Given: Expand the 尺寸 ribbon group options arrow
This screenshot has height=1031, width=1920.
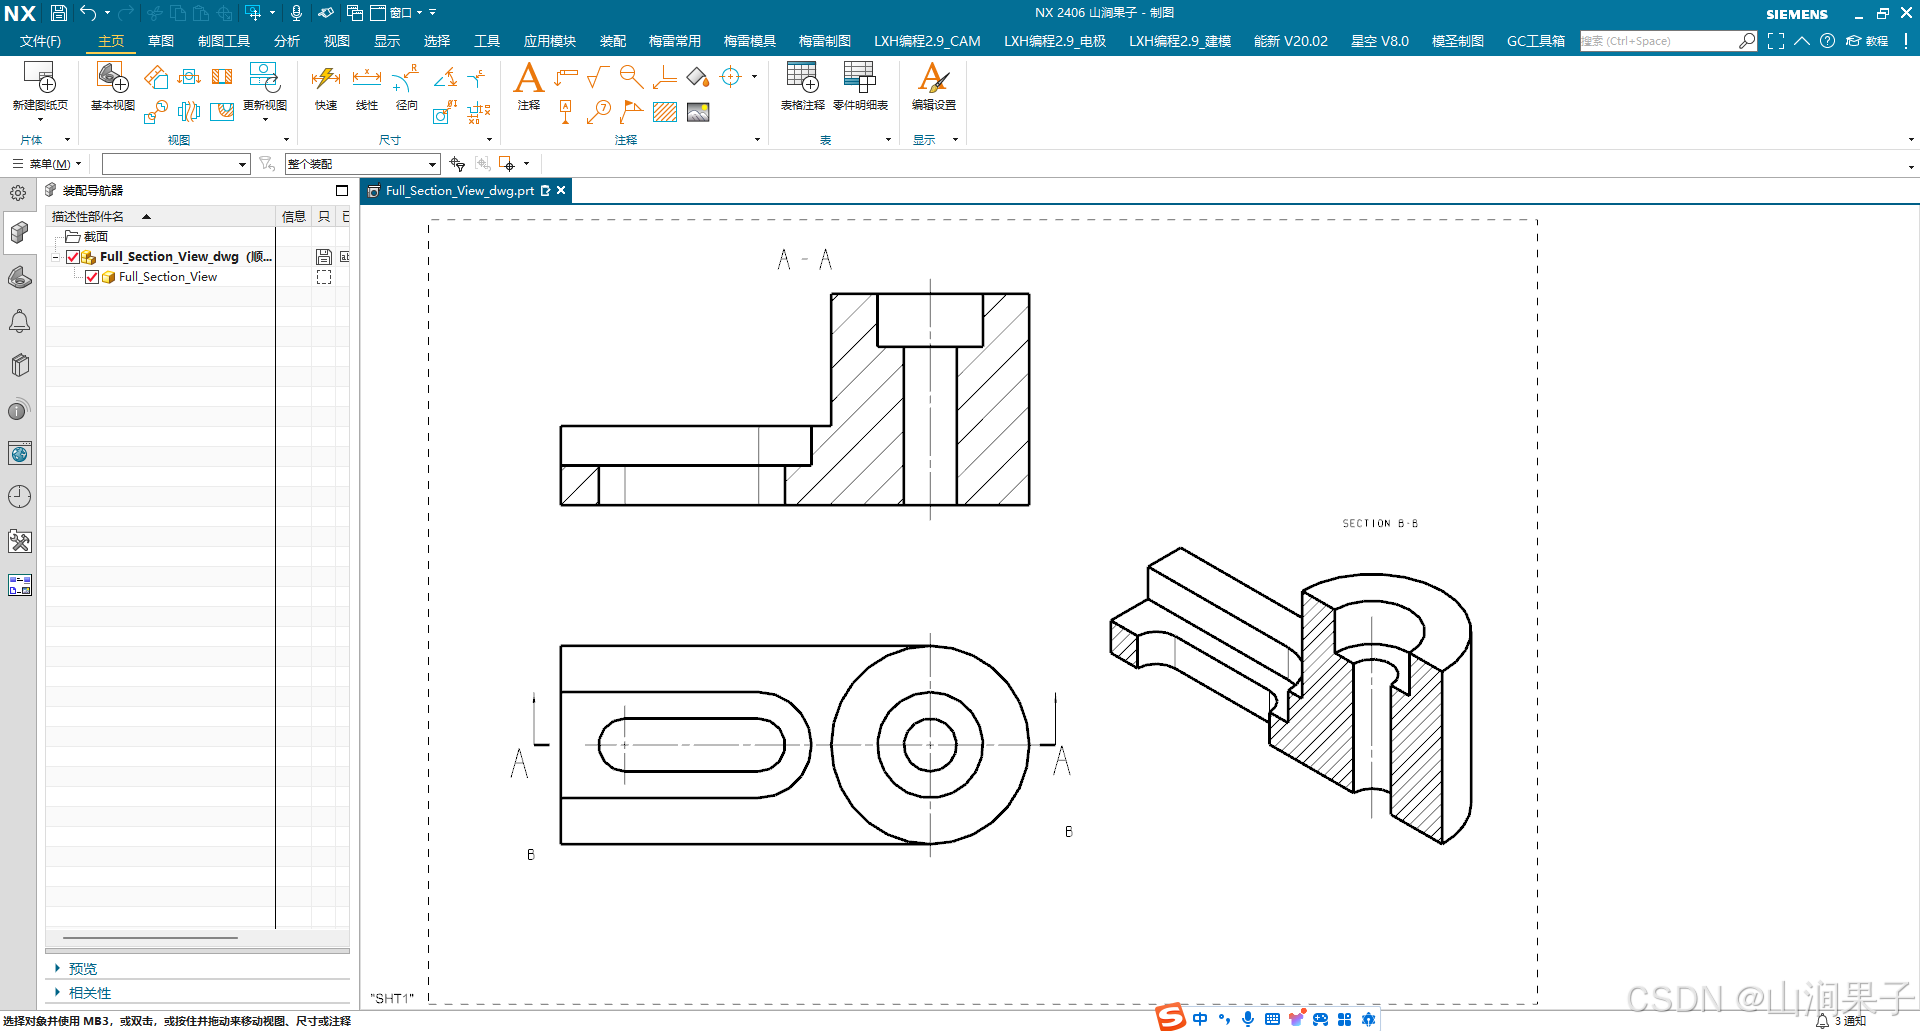Looking at the screenshot, I should [x=489, y=140].
